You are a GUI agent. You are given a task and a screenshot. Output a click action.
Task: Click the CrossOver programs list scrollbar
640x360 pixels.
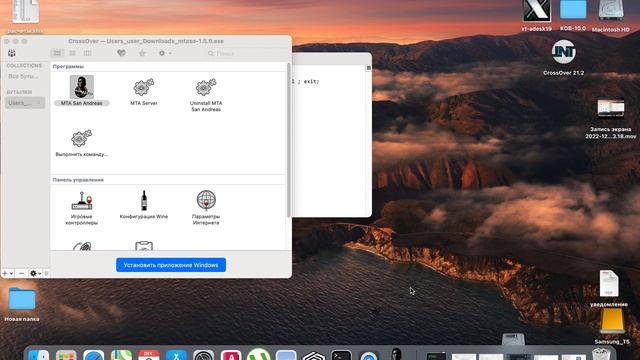point(289,141)
